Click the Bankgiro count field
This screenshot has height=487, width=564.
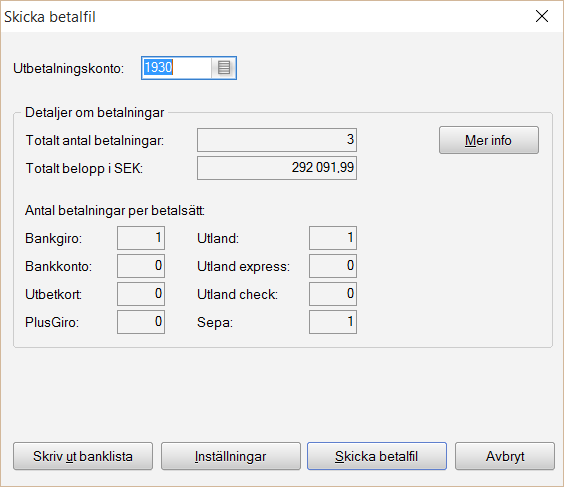point(141,238)
